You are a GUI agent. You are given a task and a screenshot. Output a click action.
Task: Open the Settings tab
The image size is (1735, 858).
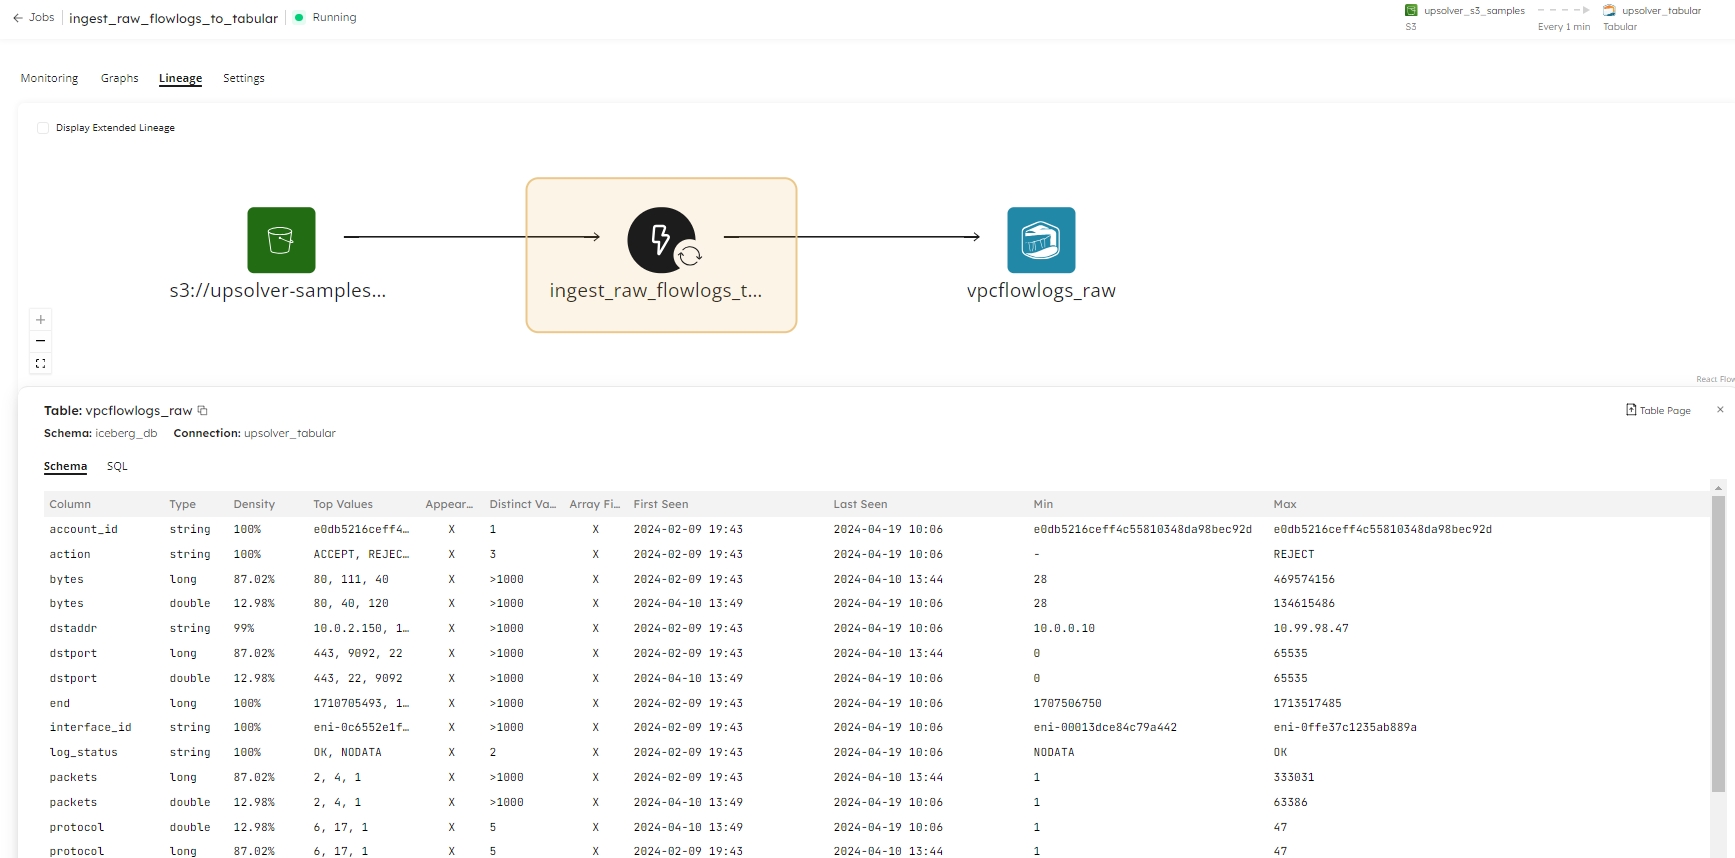click(243, 78)
